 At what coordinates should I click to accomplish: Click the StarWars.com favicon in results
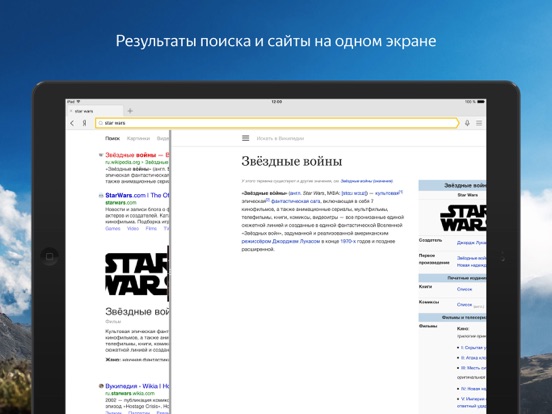[x=101, y=195]
